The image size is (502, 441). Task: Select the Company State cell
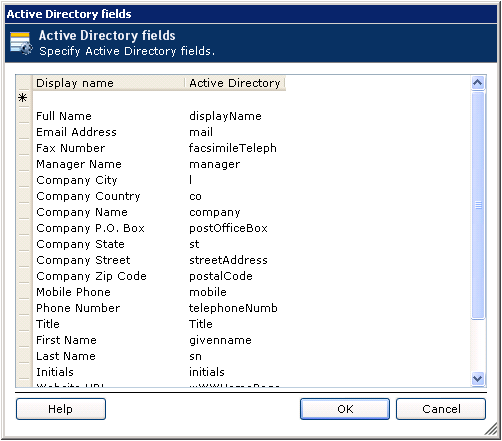(109, 244)
